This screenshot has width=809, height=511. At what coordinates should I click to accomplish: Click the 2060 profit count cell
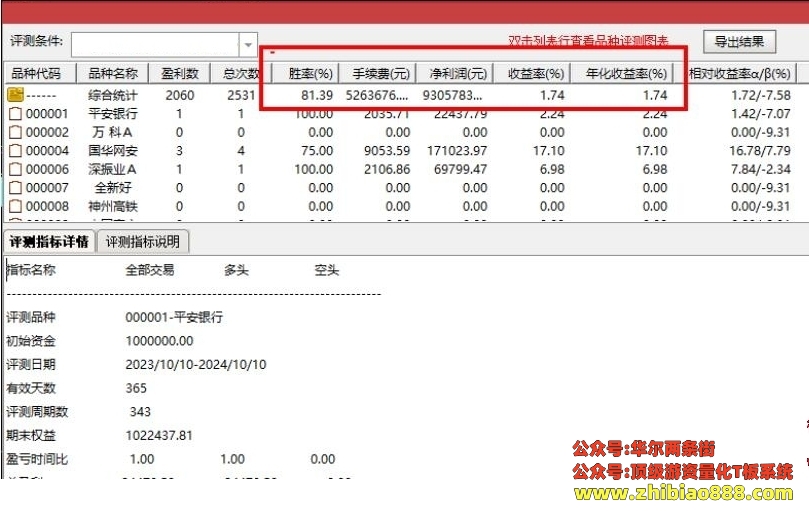(180, 95)
